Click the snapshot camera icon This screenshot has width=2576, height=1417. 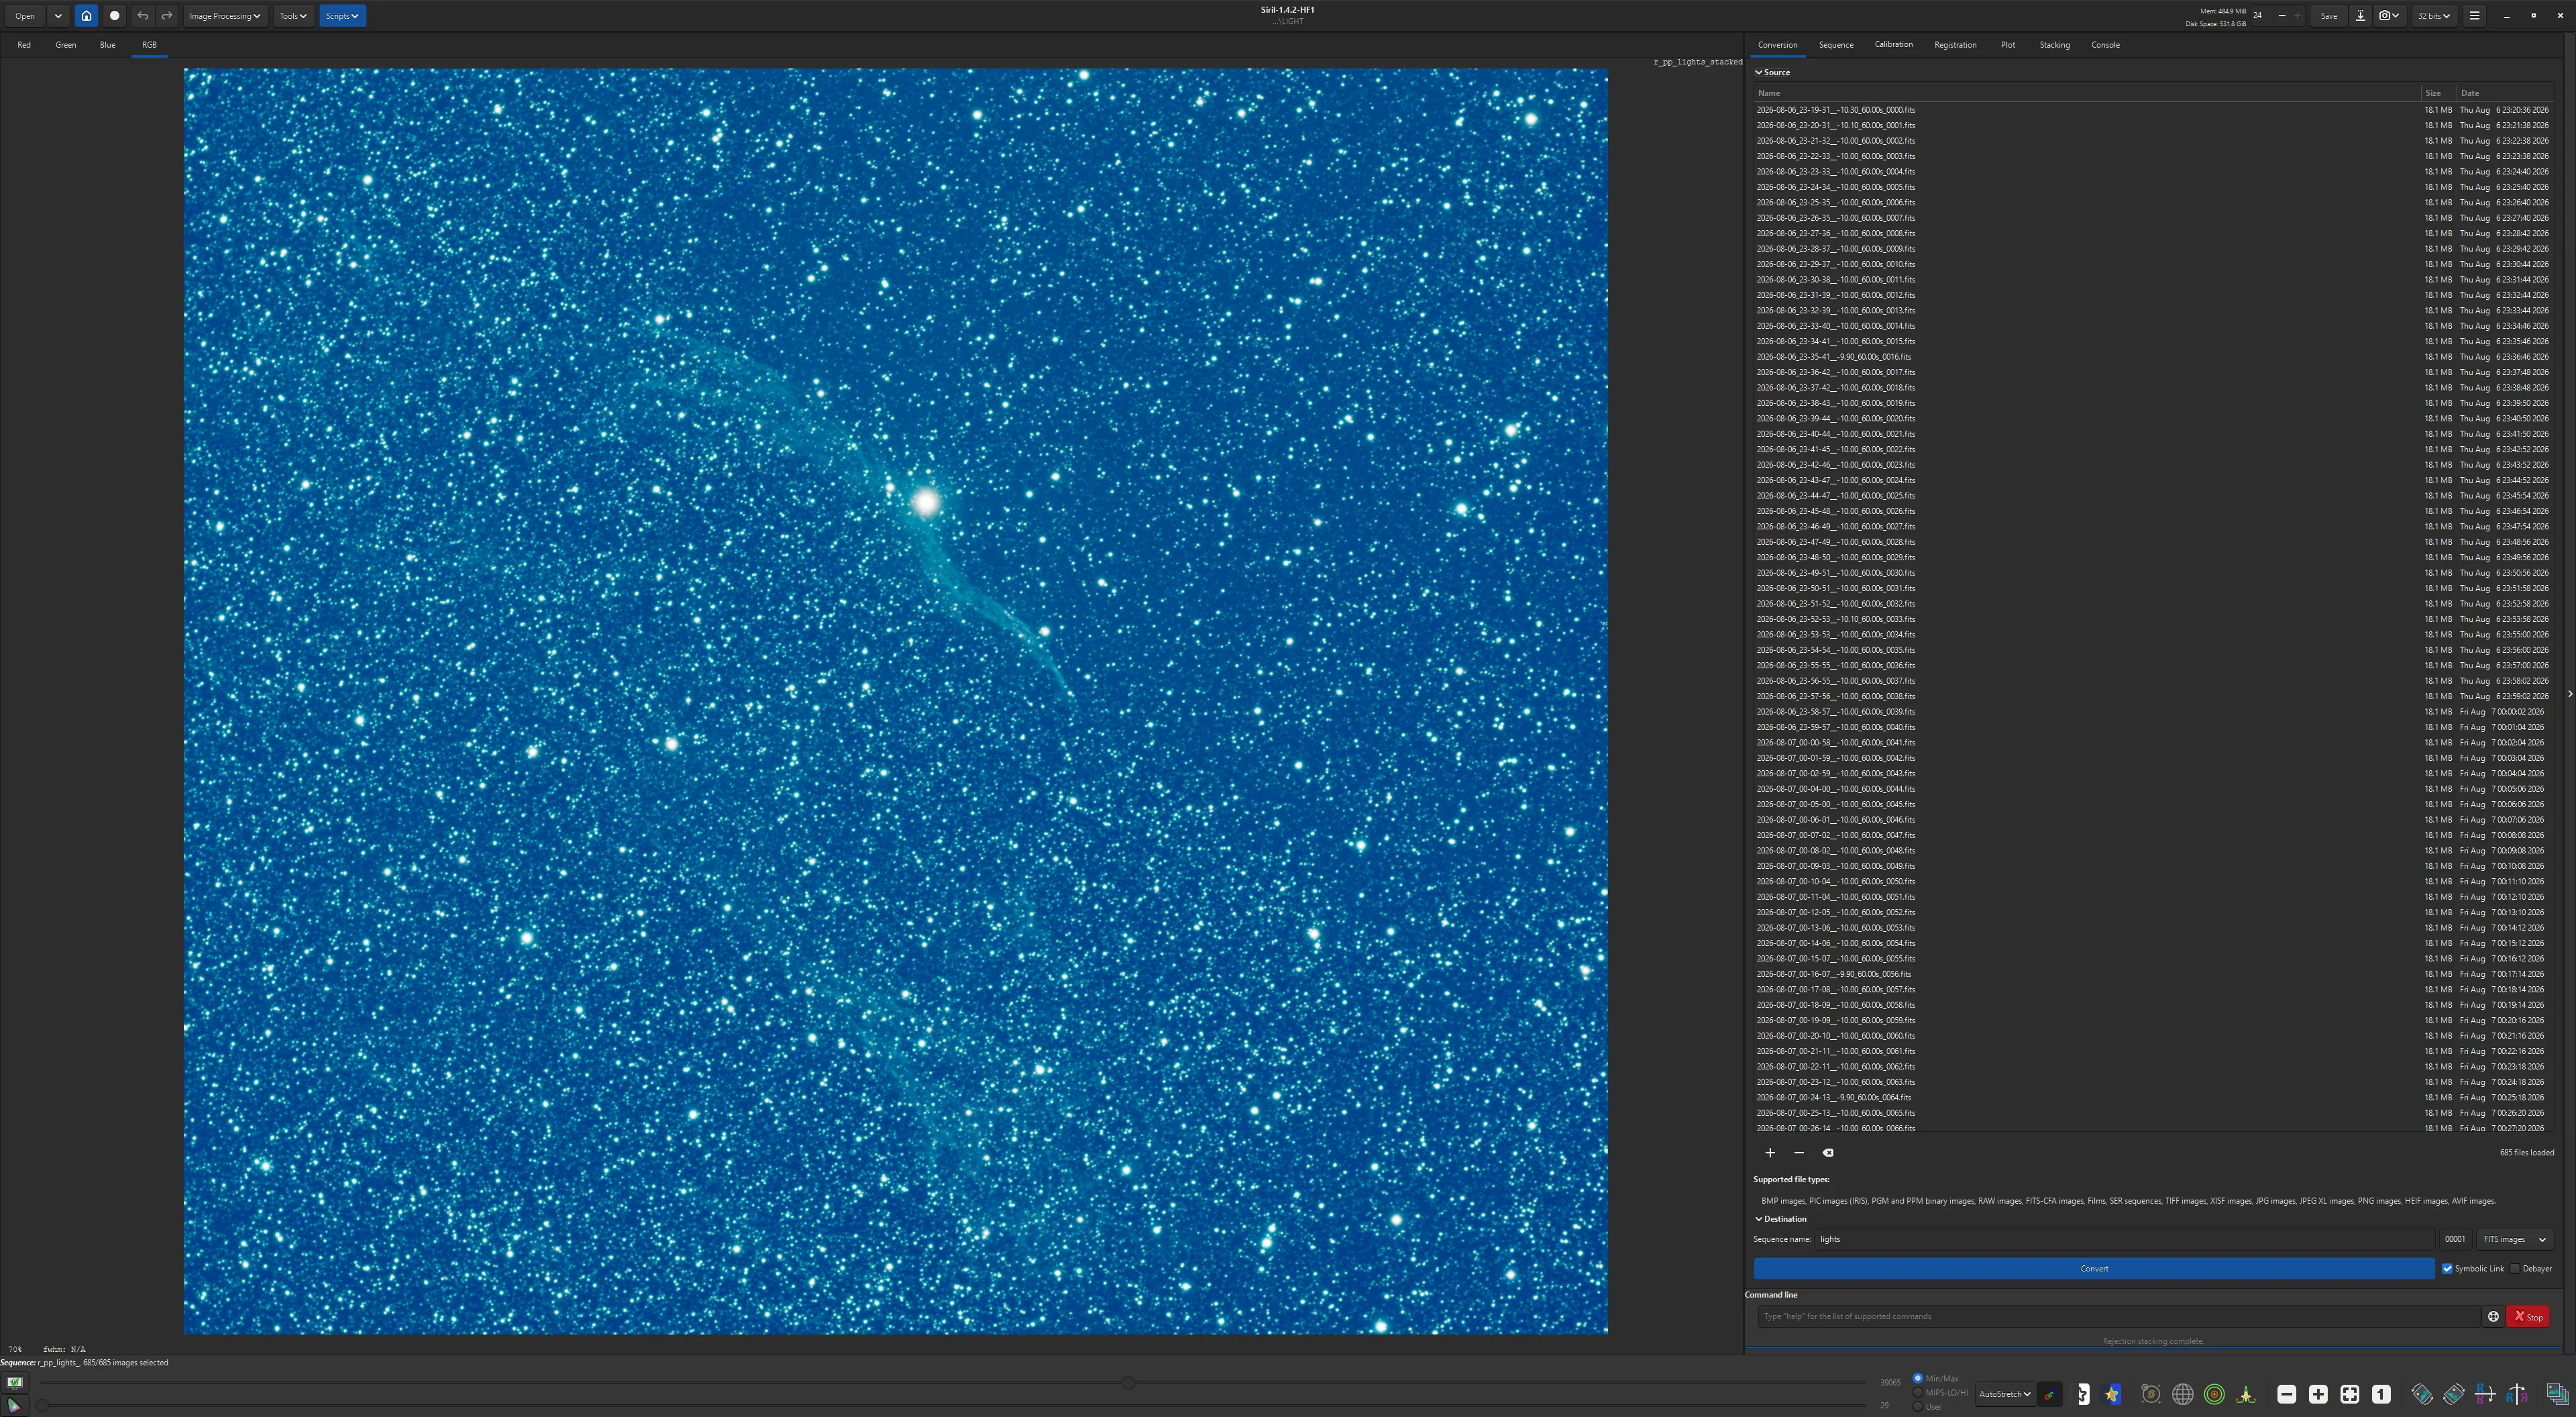(x=2388, y=16)
